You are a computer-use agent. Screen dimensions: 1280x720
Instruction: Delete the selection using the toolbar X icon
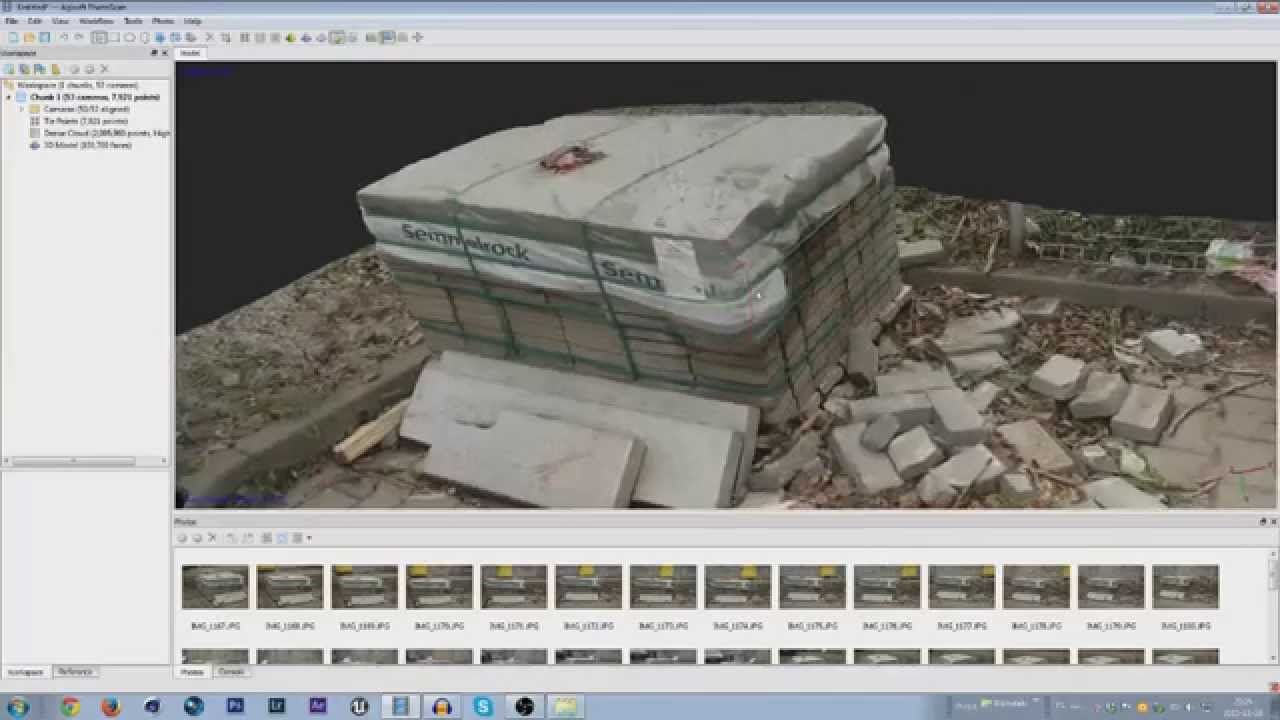click(209, 38)
